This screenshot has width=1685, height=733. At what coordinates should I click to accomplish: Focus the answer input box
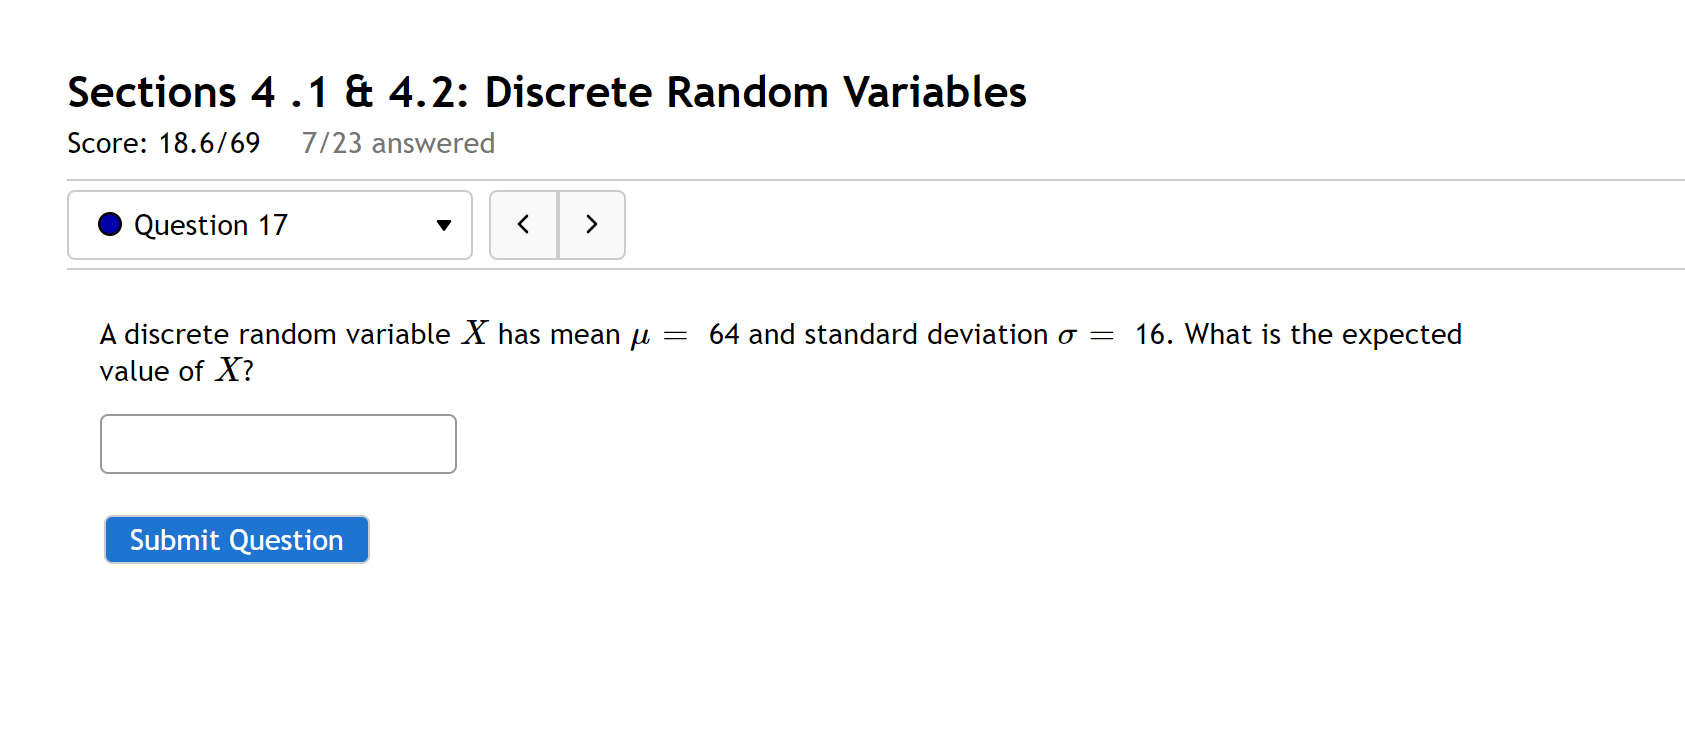pos(278,444)
